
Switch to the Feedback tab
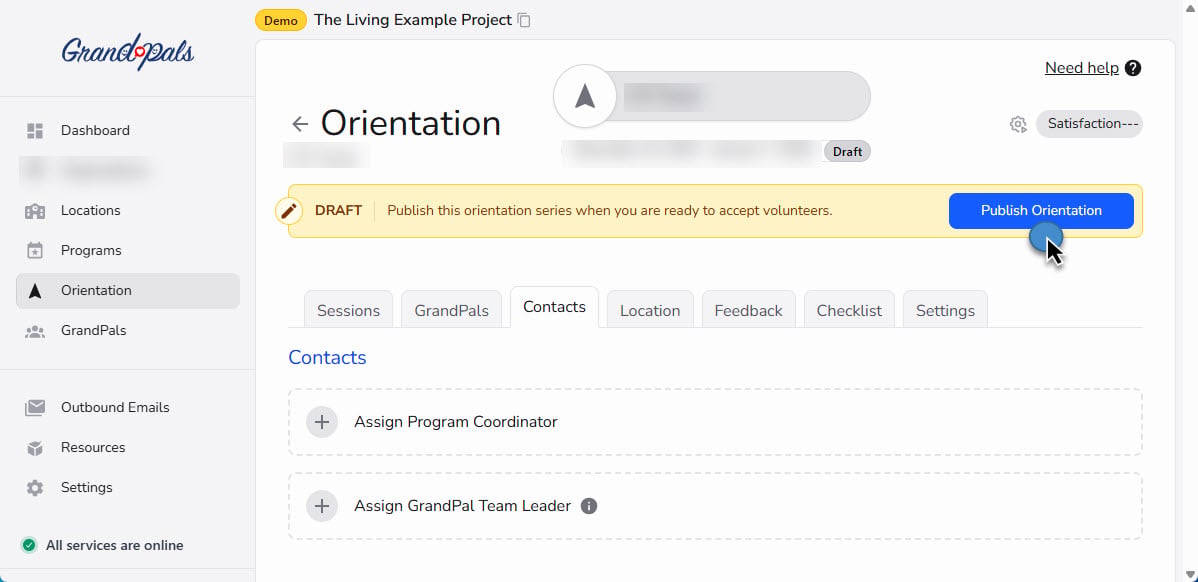pos(749,310)
